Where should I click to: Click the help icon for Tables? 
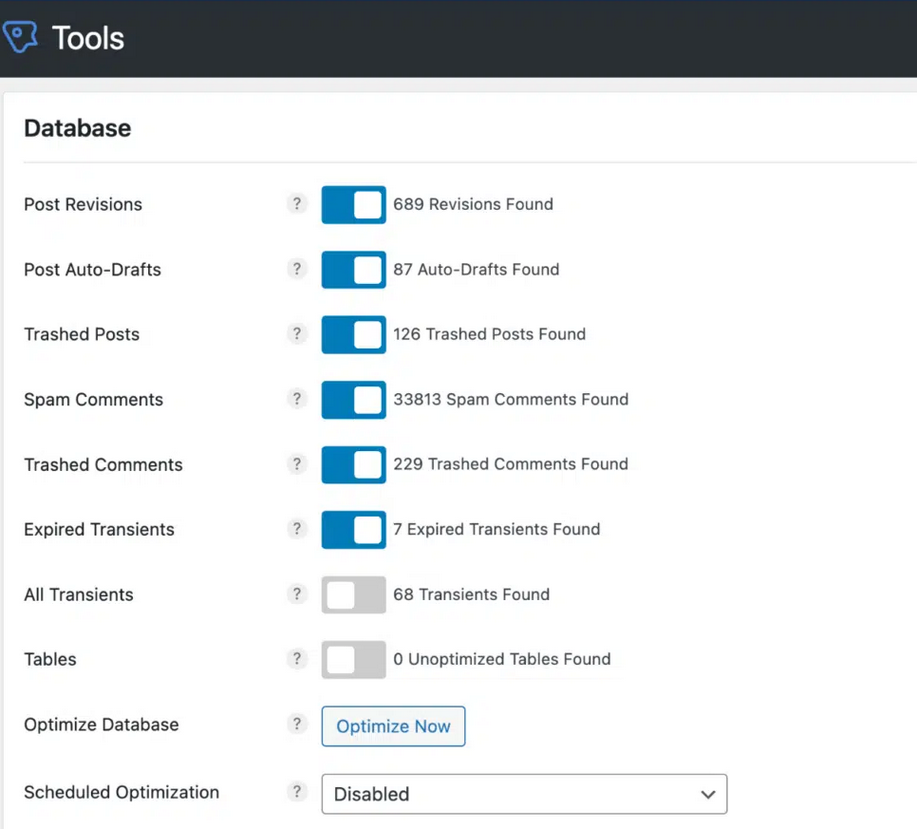(296, 658)
